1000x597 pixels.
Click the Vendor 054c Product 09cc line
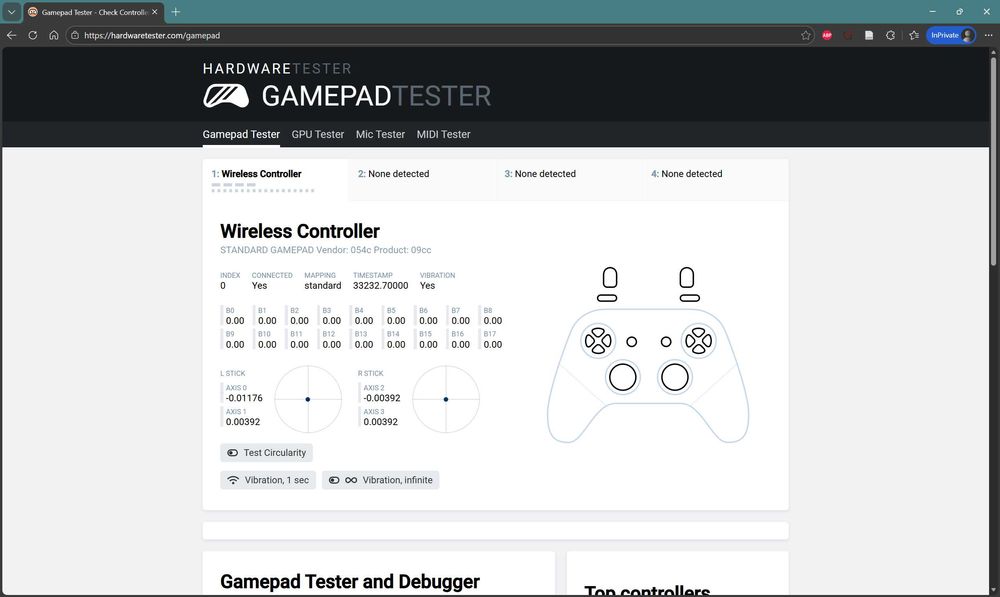325,250
